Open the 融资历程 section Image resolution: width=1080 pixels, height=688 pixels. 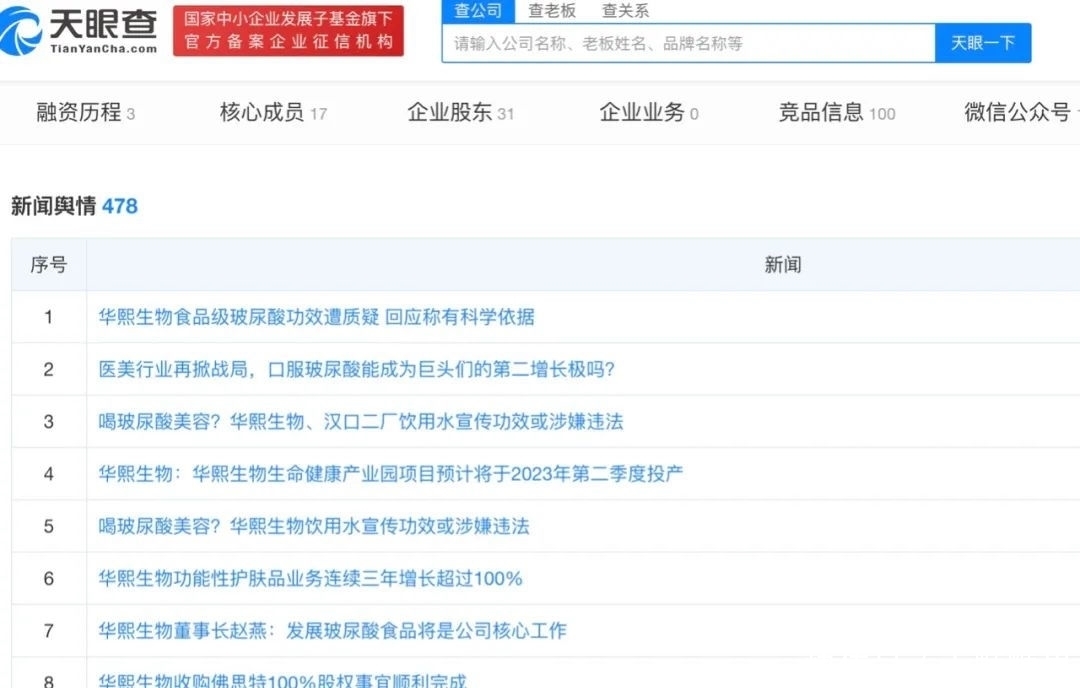80,113
